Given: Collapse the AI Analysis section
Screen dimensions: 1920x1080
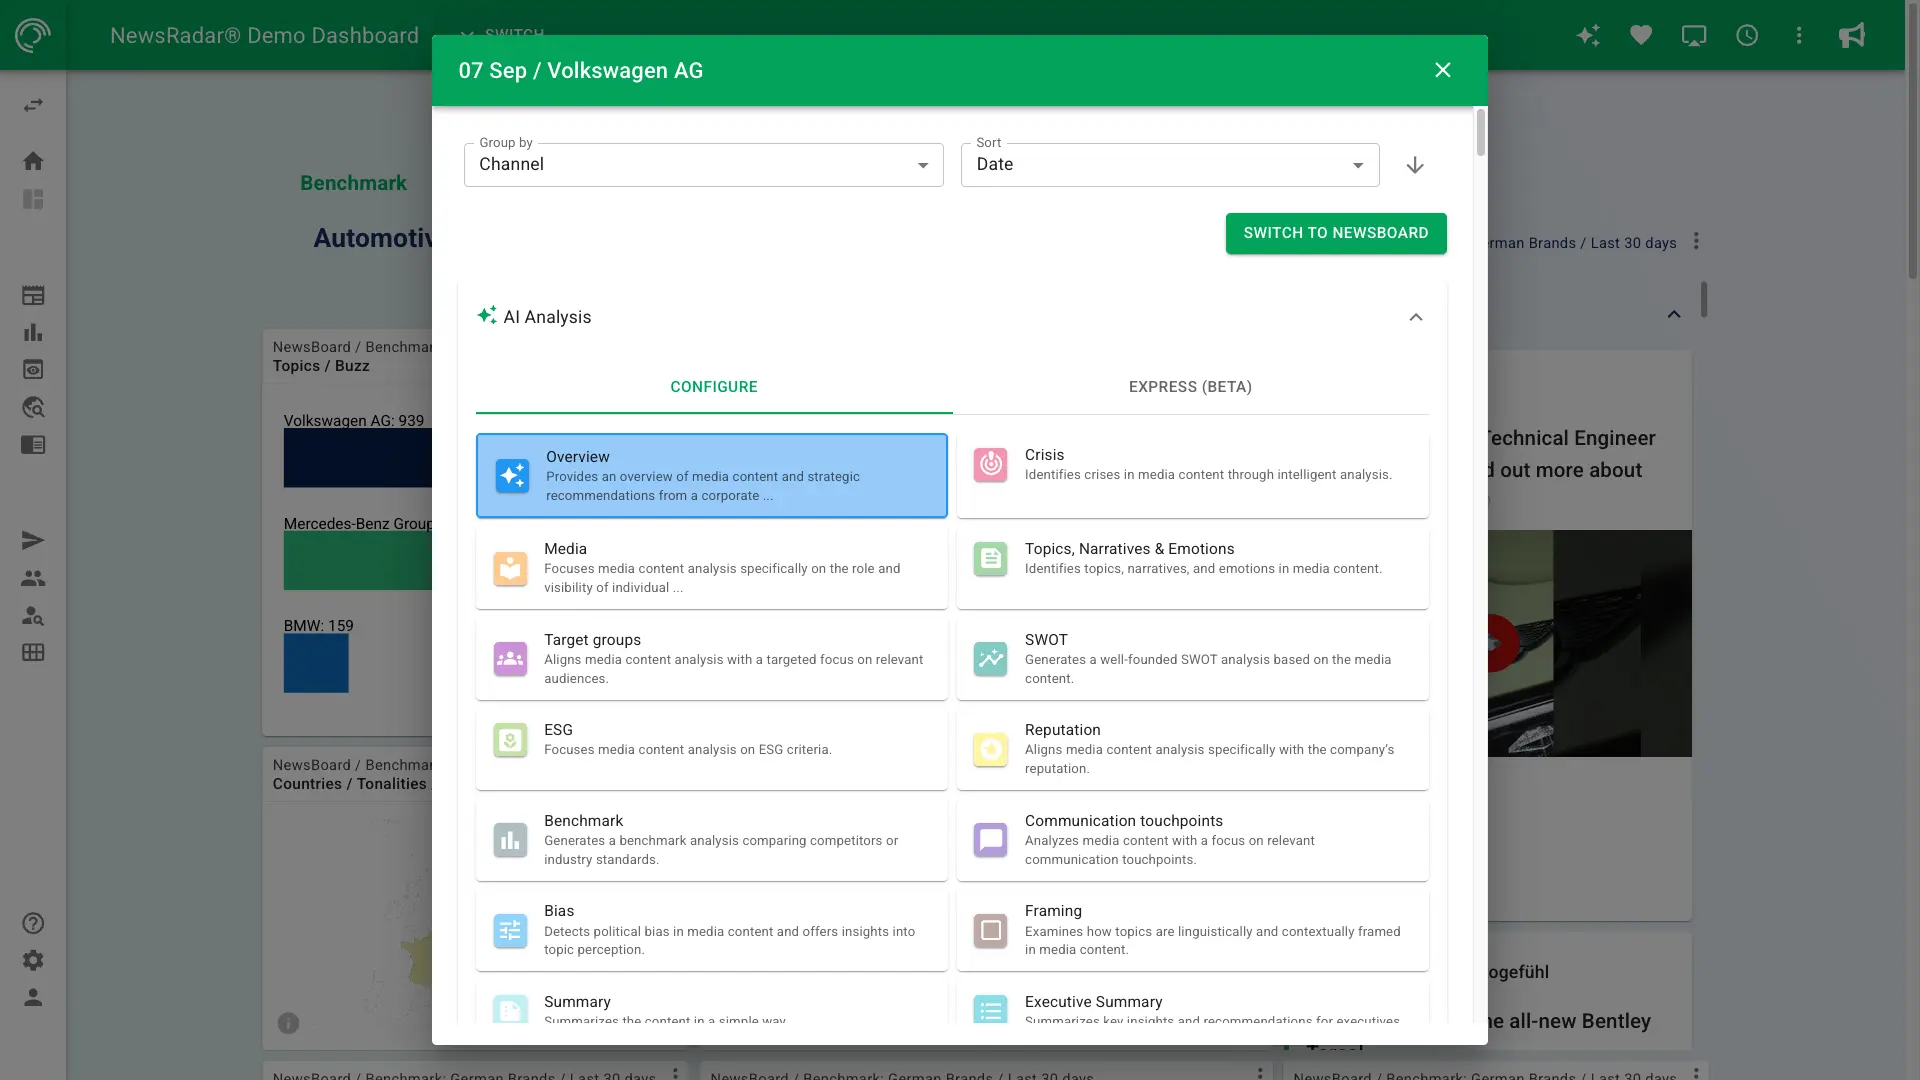Looking at the screenshot, I should (1416, 317).
